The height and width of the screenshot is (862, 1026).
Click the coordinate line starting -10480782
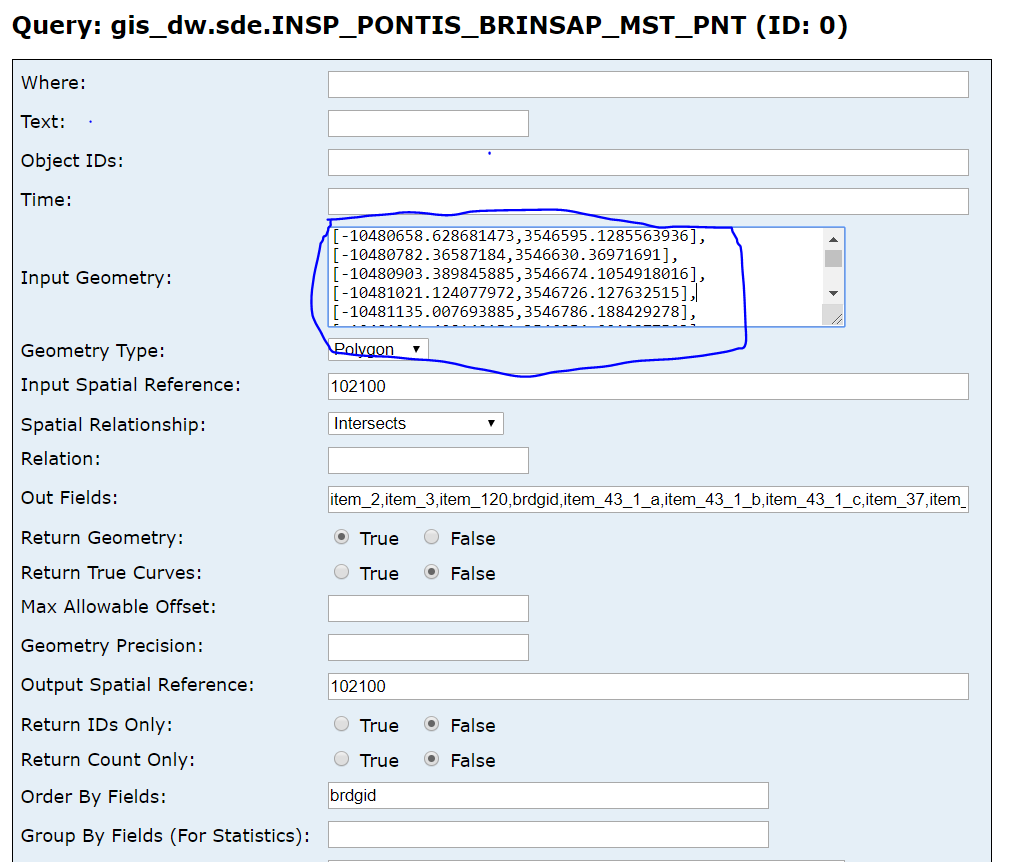coord(505,255)
